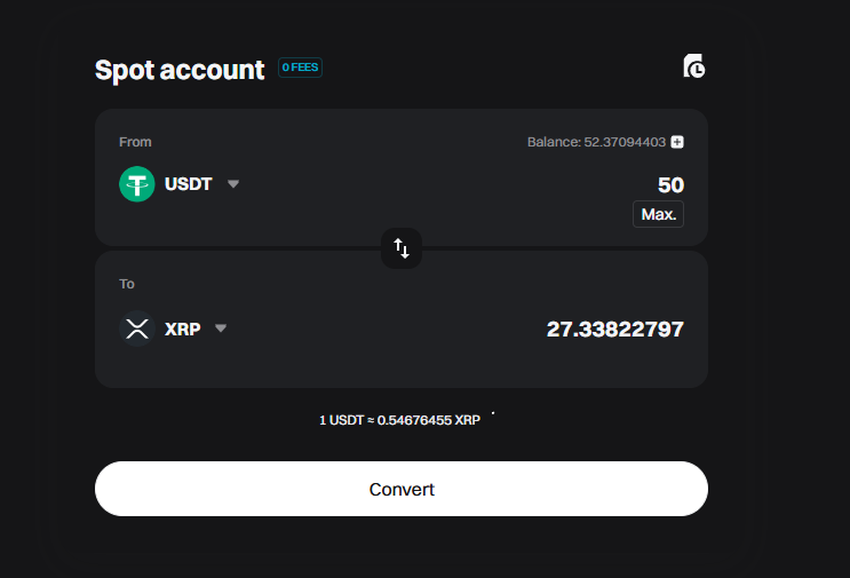The height and width of the screenshot is (578, 850).
Task: Click the Convert button
Action: click(x=401, y=489)
